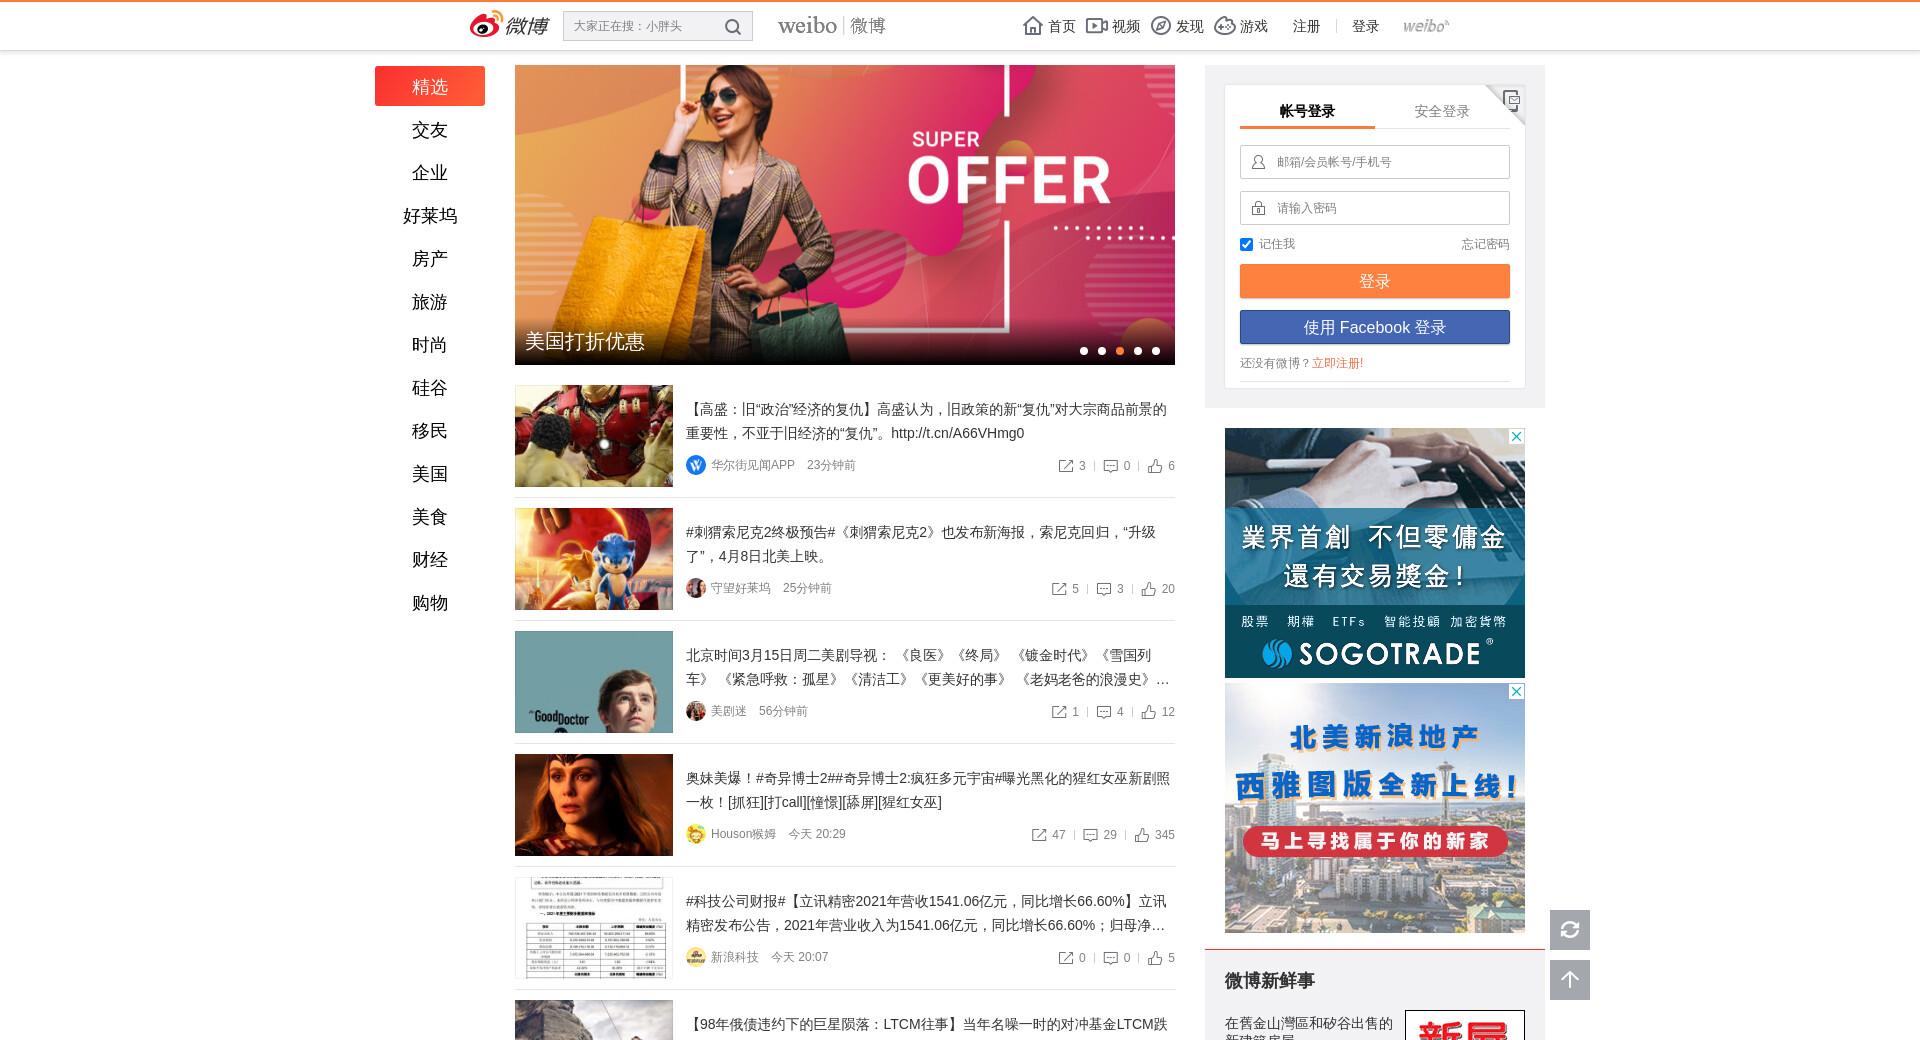Open the home (首页) icon in the top bar
Image resolution: width=1920 pixels, height=1040 pixels.
tap(1033, 26)
